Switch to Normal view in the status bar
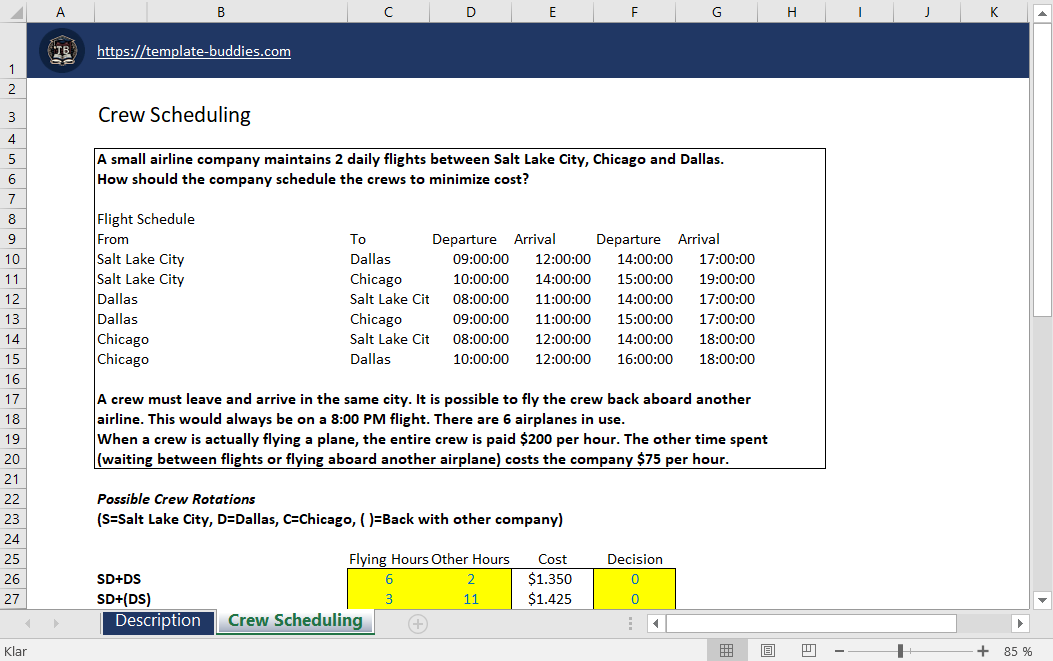 point(727,649)
